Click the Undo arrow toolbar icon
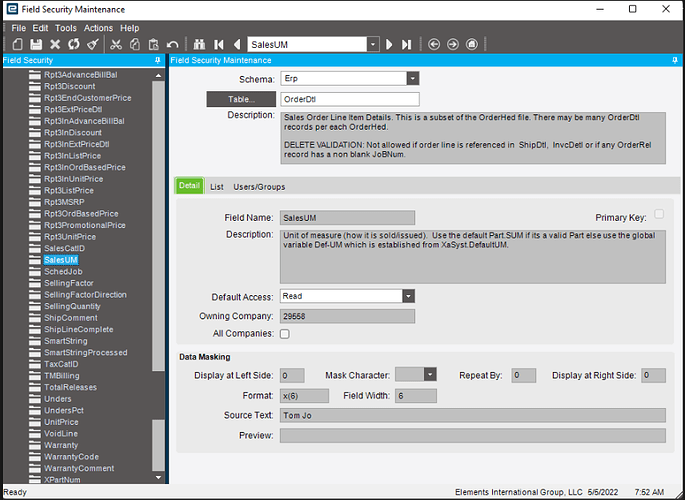The width and height of the screenshot is (685, 500). [173, 45]
